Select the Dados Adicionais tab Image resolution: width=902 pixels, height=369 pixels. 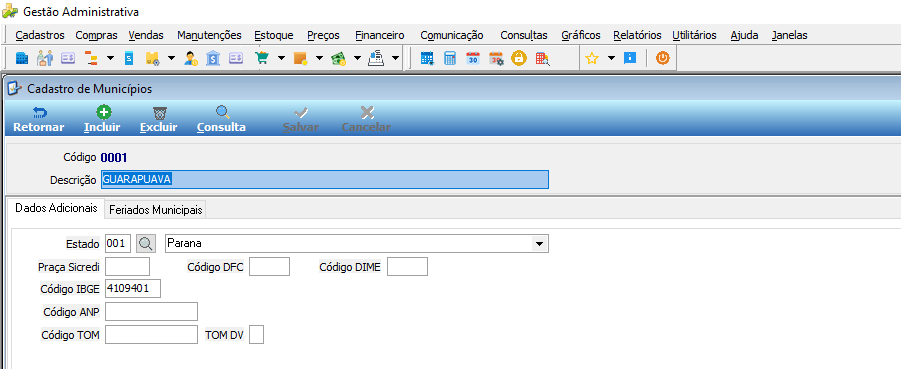56,208
